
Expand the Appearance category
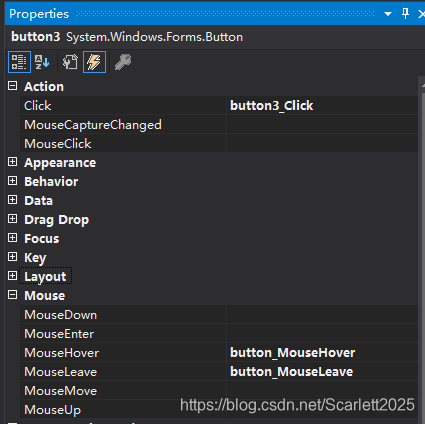click(12, 162)
